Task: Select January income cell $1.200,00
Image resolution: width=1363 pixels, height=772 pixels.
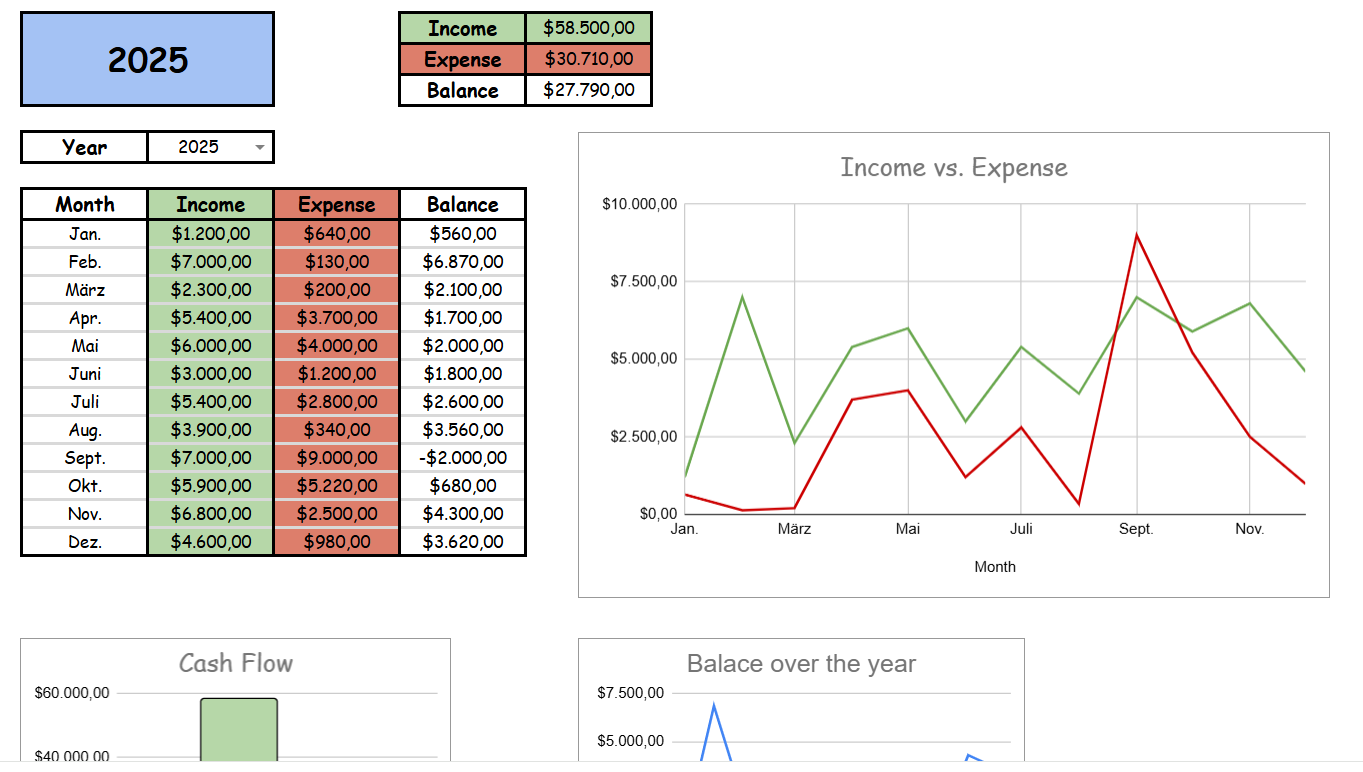Action: 210,234
